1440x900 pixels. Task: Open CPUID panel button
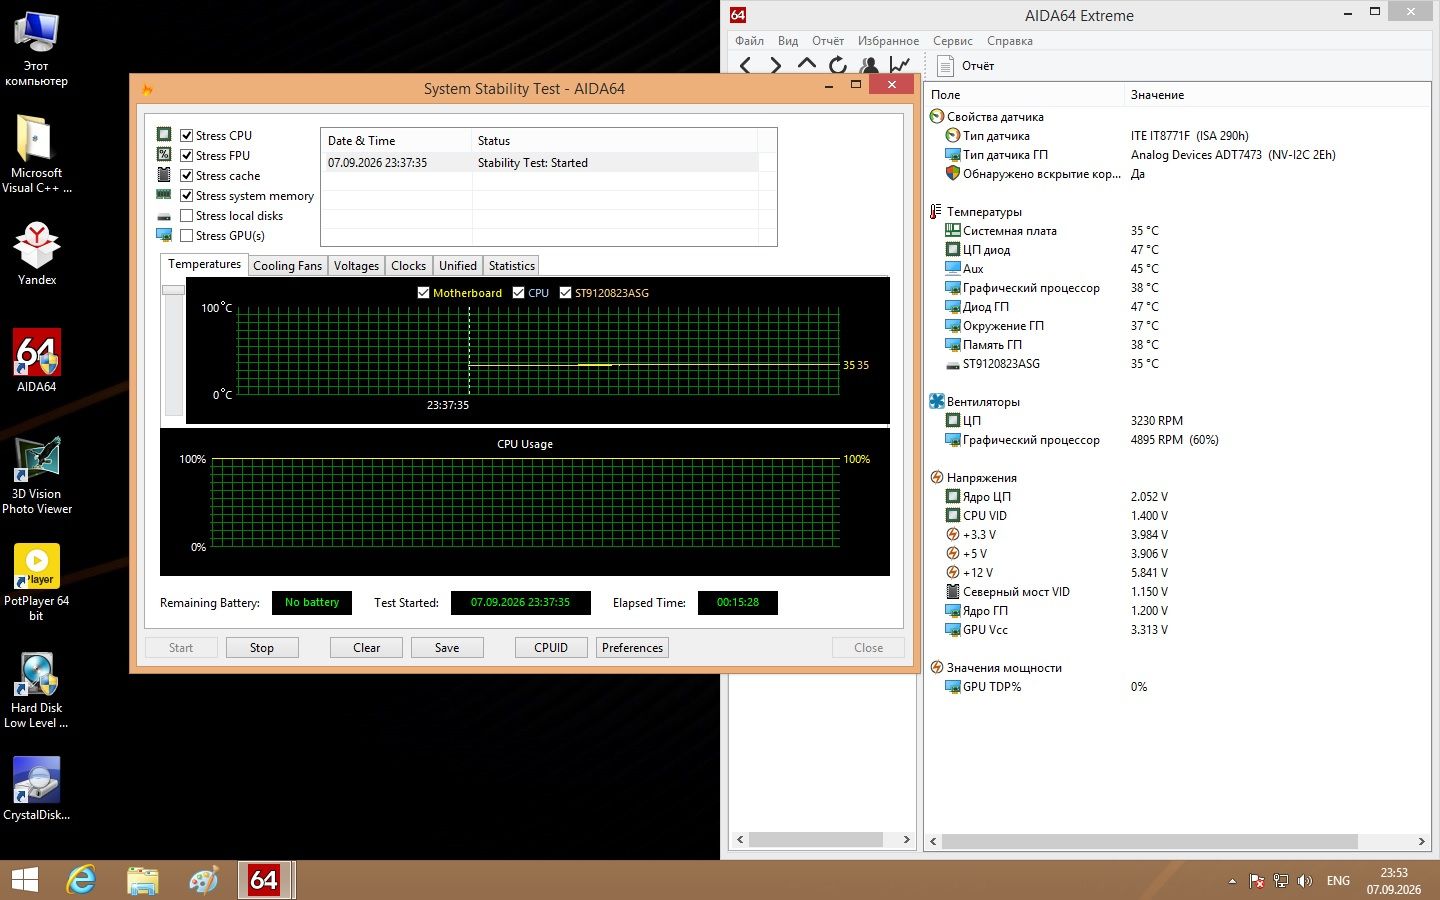551,648
